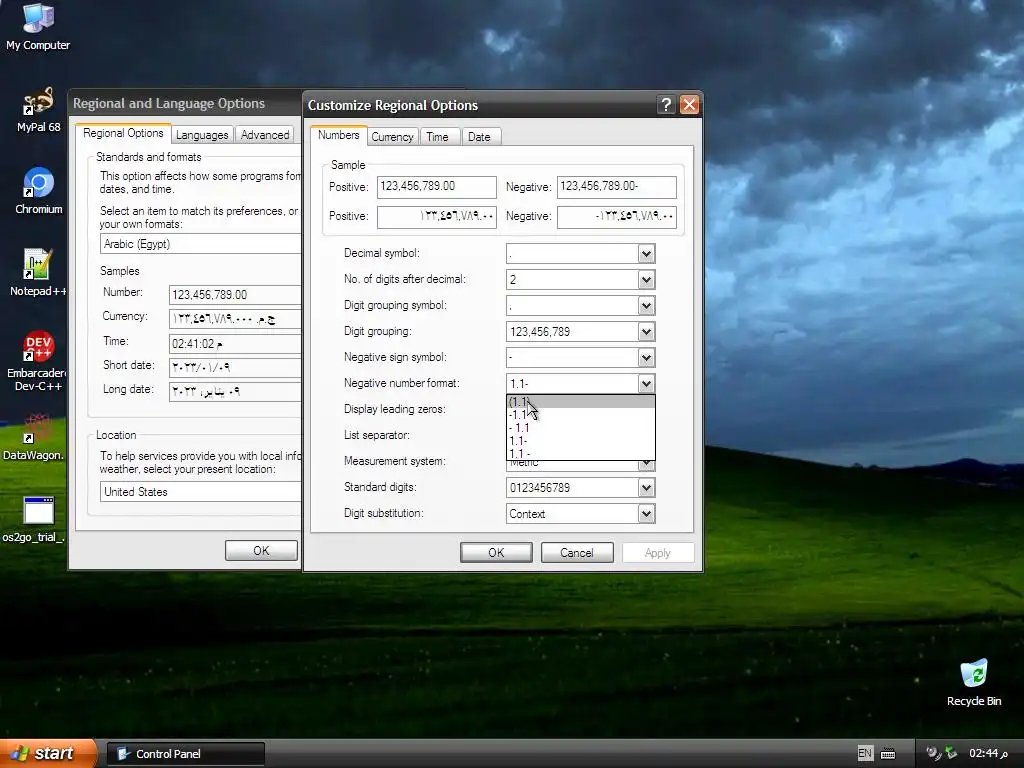Click the keyboard icon in the taskbar
Viewport: 1024px width, 768px height.
tap(888, 754)
